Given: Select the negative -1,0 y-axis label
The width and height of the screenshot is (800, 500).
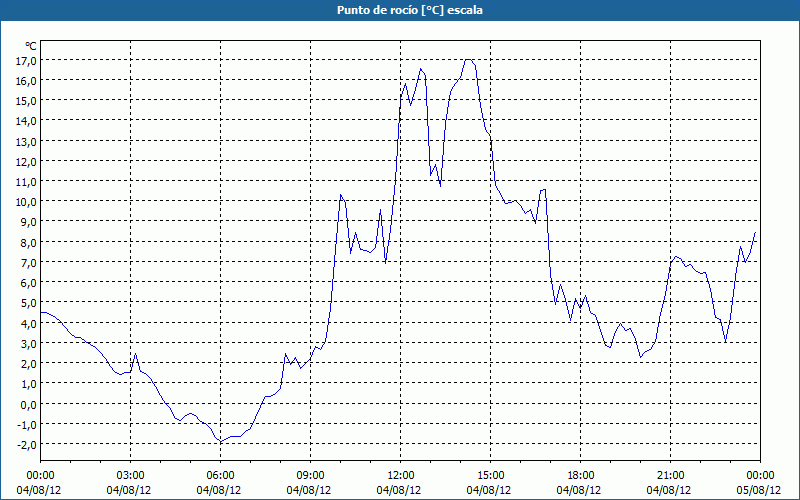Looking at the screenshot, I should (x=27, y=424).
